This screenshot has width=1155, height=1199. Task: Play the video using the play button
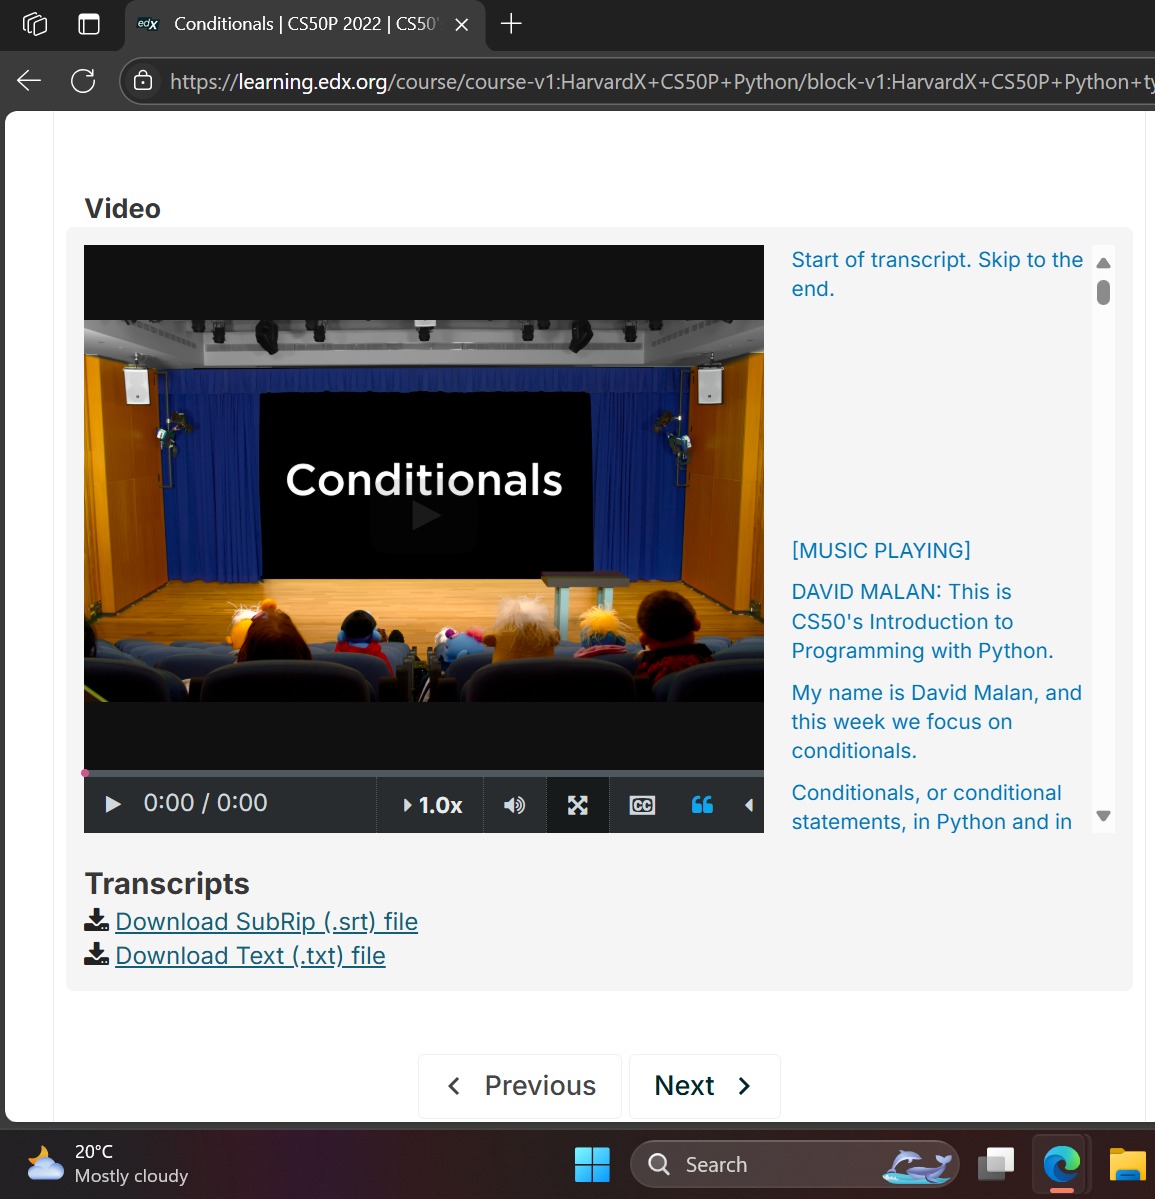112,804
